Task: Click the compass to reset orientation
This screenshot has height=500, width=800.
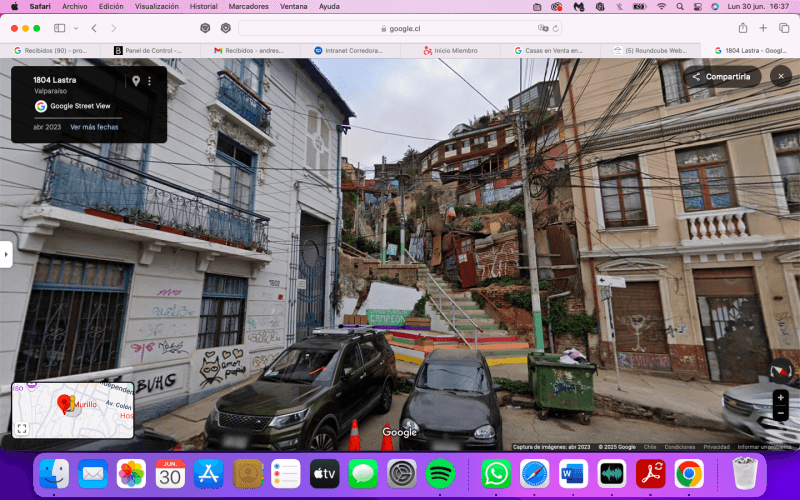Action: tap(780, 370)
